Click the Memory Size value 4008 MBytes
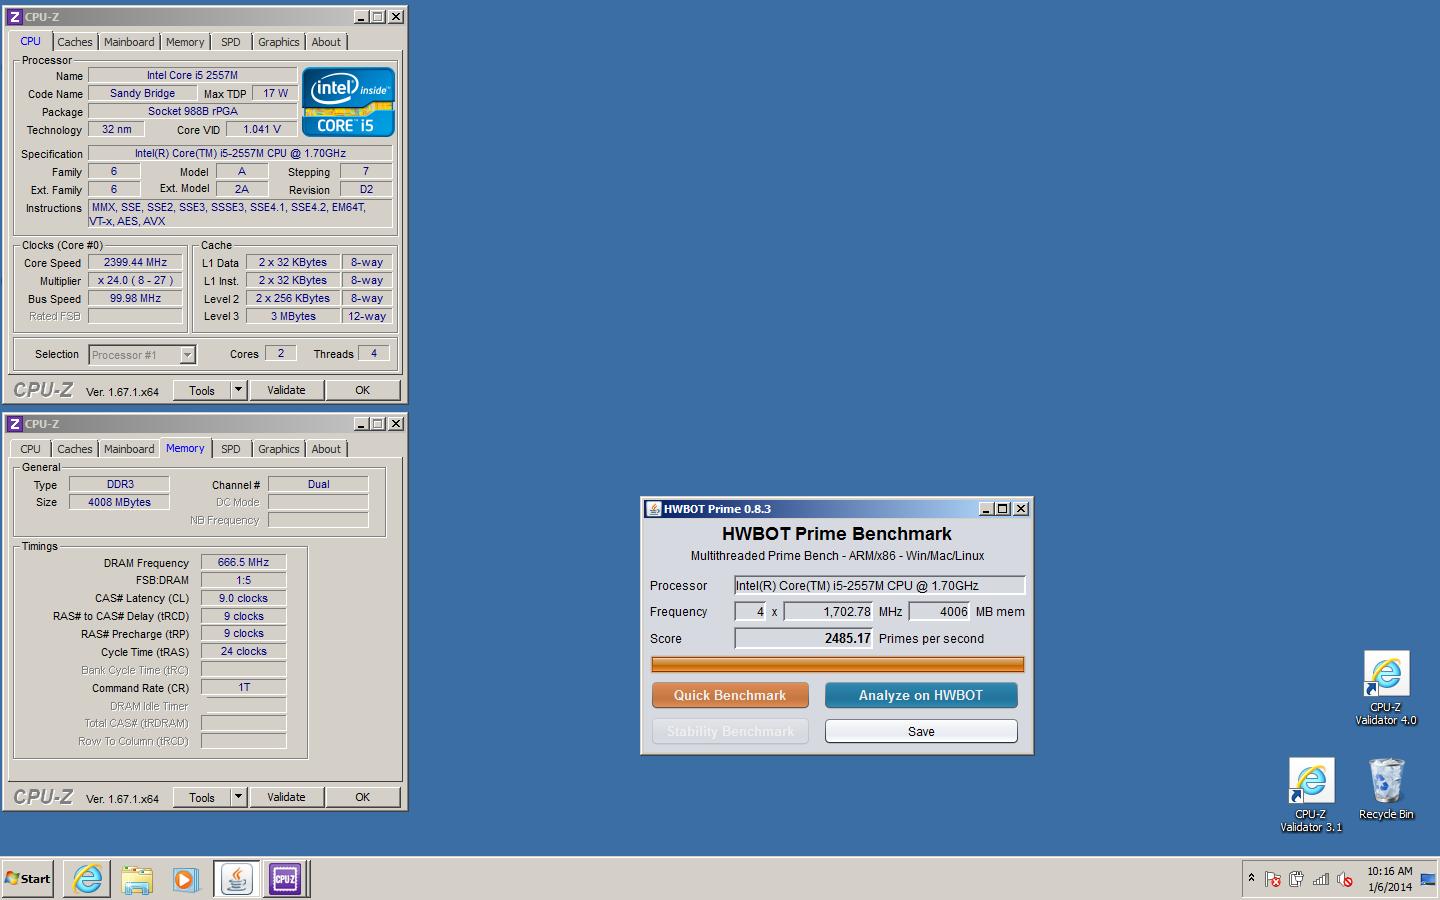Screen dimensions: 1440x900 [119, 502]
